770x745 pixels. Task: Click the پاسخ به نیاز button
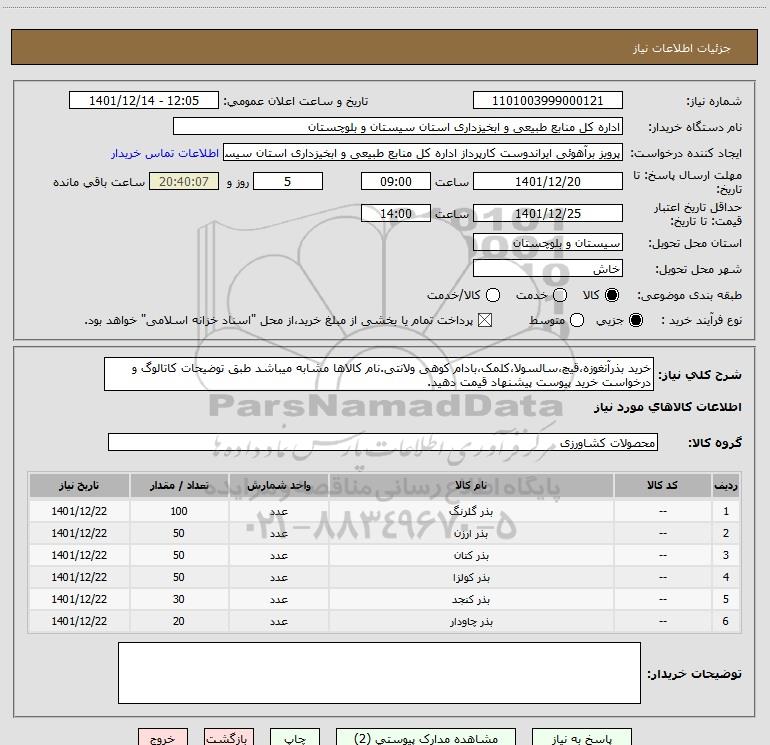point(582,738)
